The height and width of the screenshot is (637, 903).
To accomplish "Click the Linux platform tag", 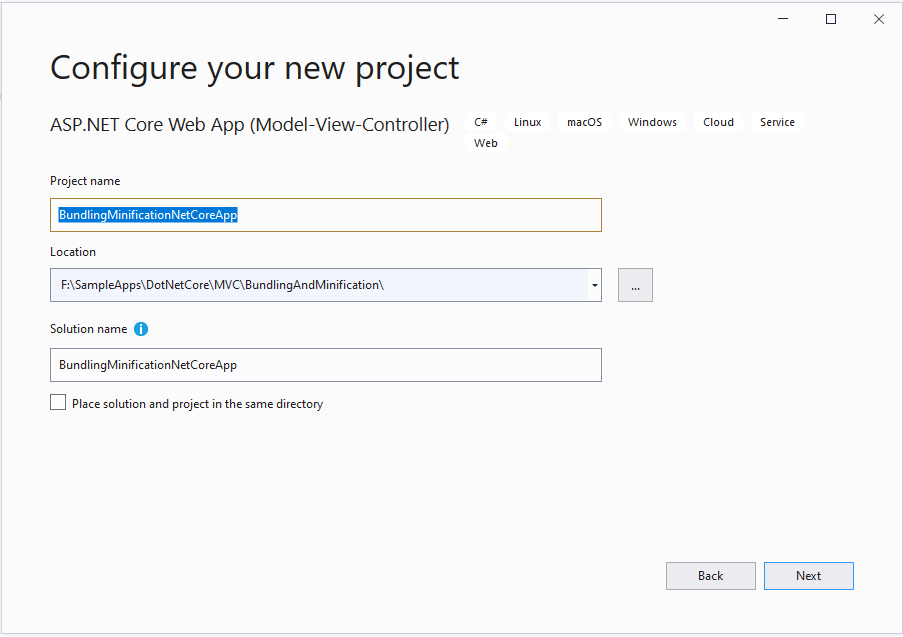I will coord(528,122).
